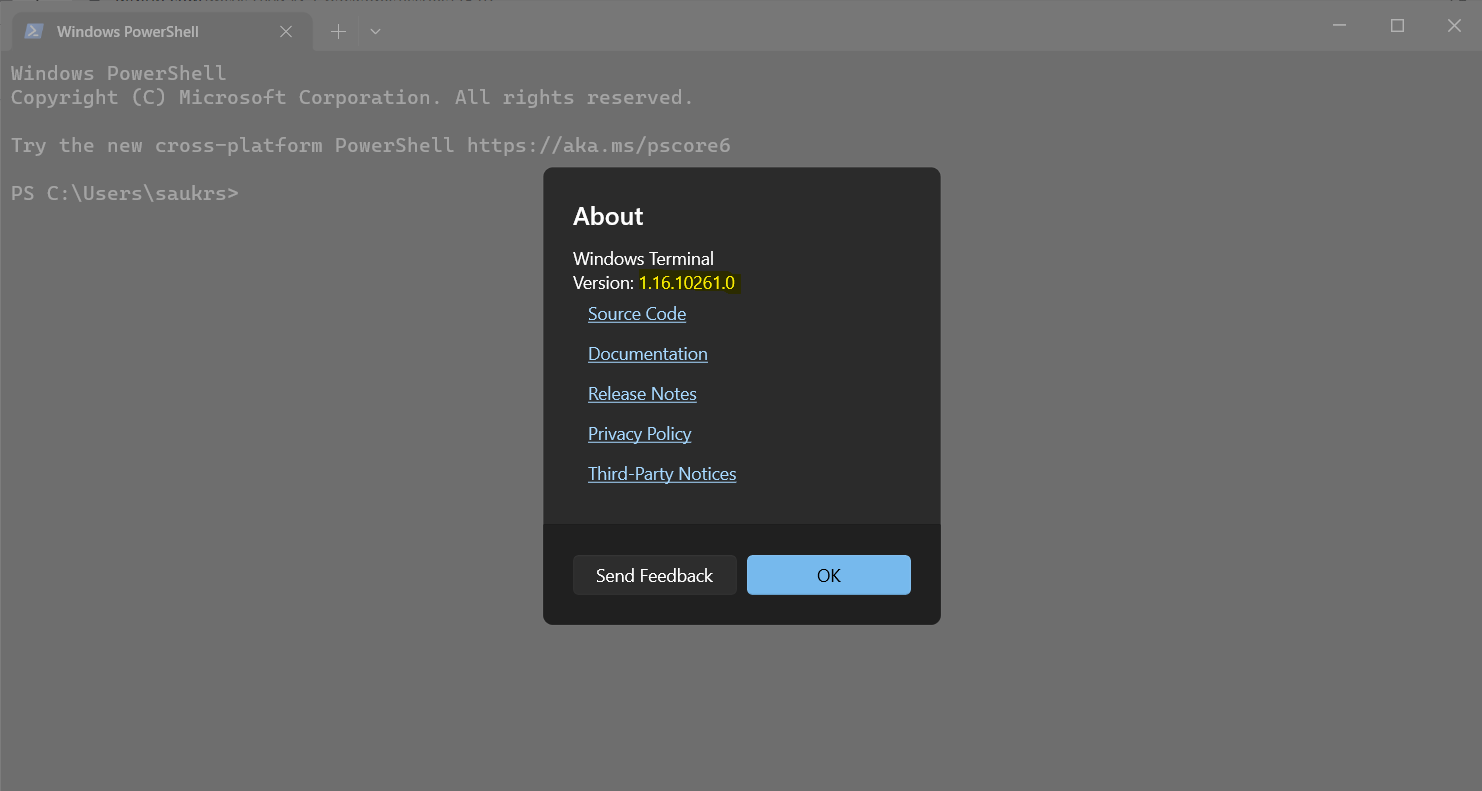The image size is (1482, 791).
Task: Click the X icon on the PowerShell tab
Action: [x=286, y=31]
